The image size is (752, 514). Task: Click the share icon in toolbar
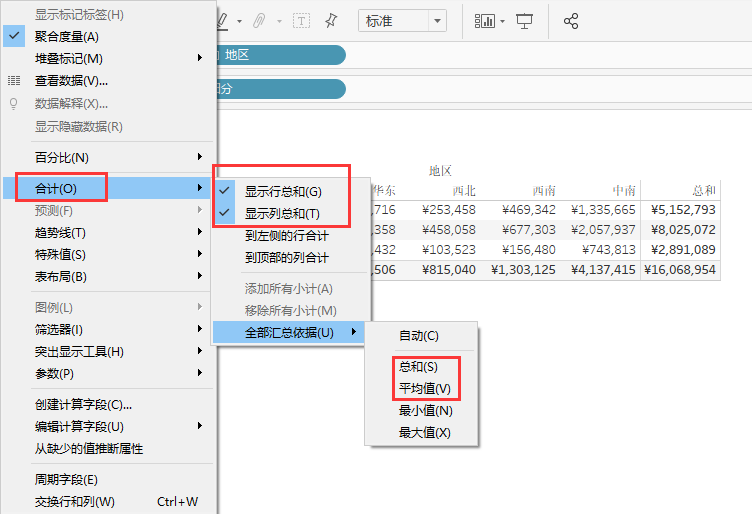[571, 21]
